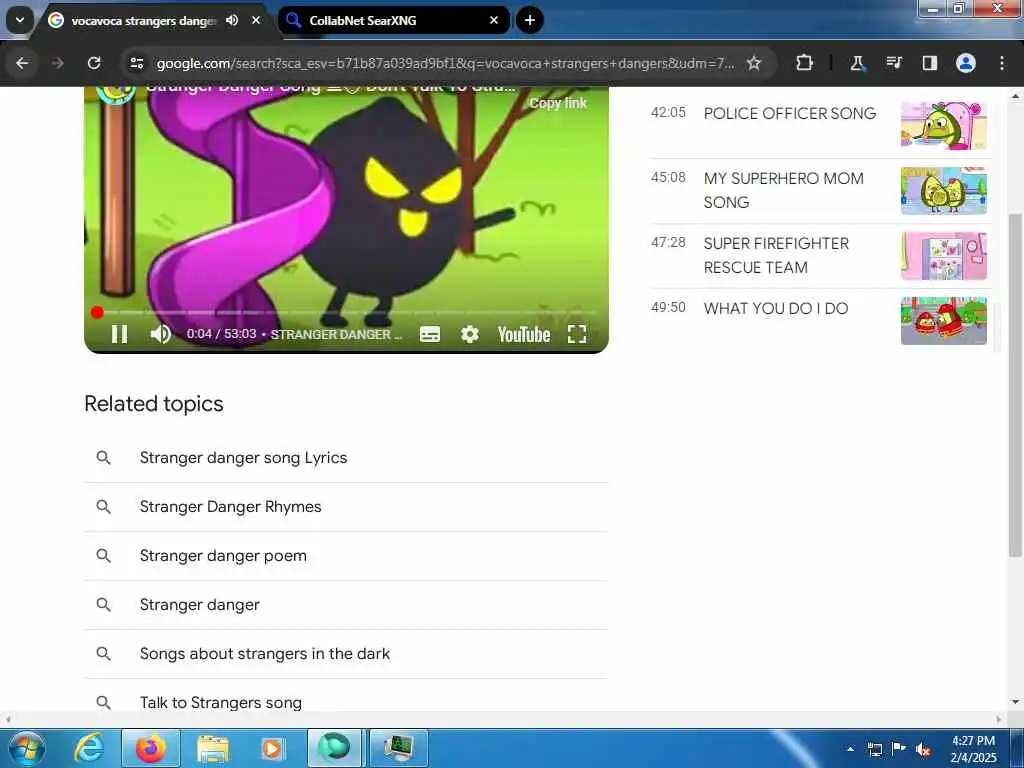Pause the YouTube video
The height and width of the screenshot is (768, 1024).
point(119,334)
